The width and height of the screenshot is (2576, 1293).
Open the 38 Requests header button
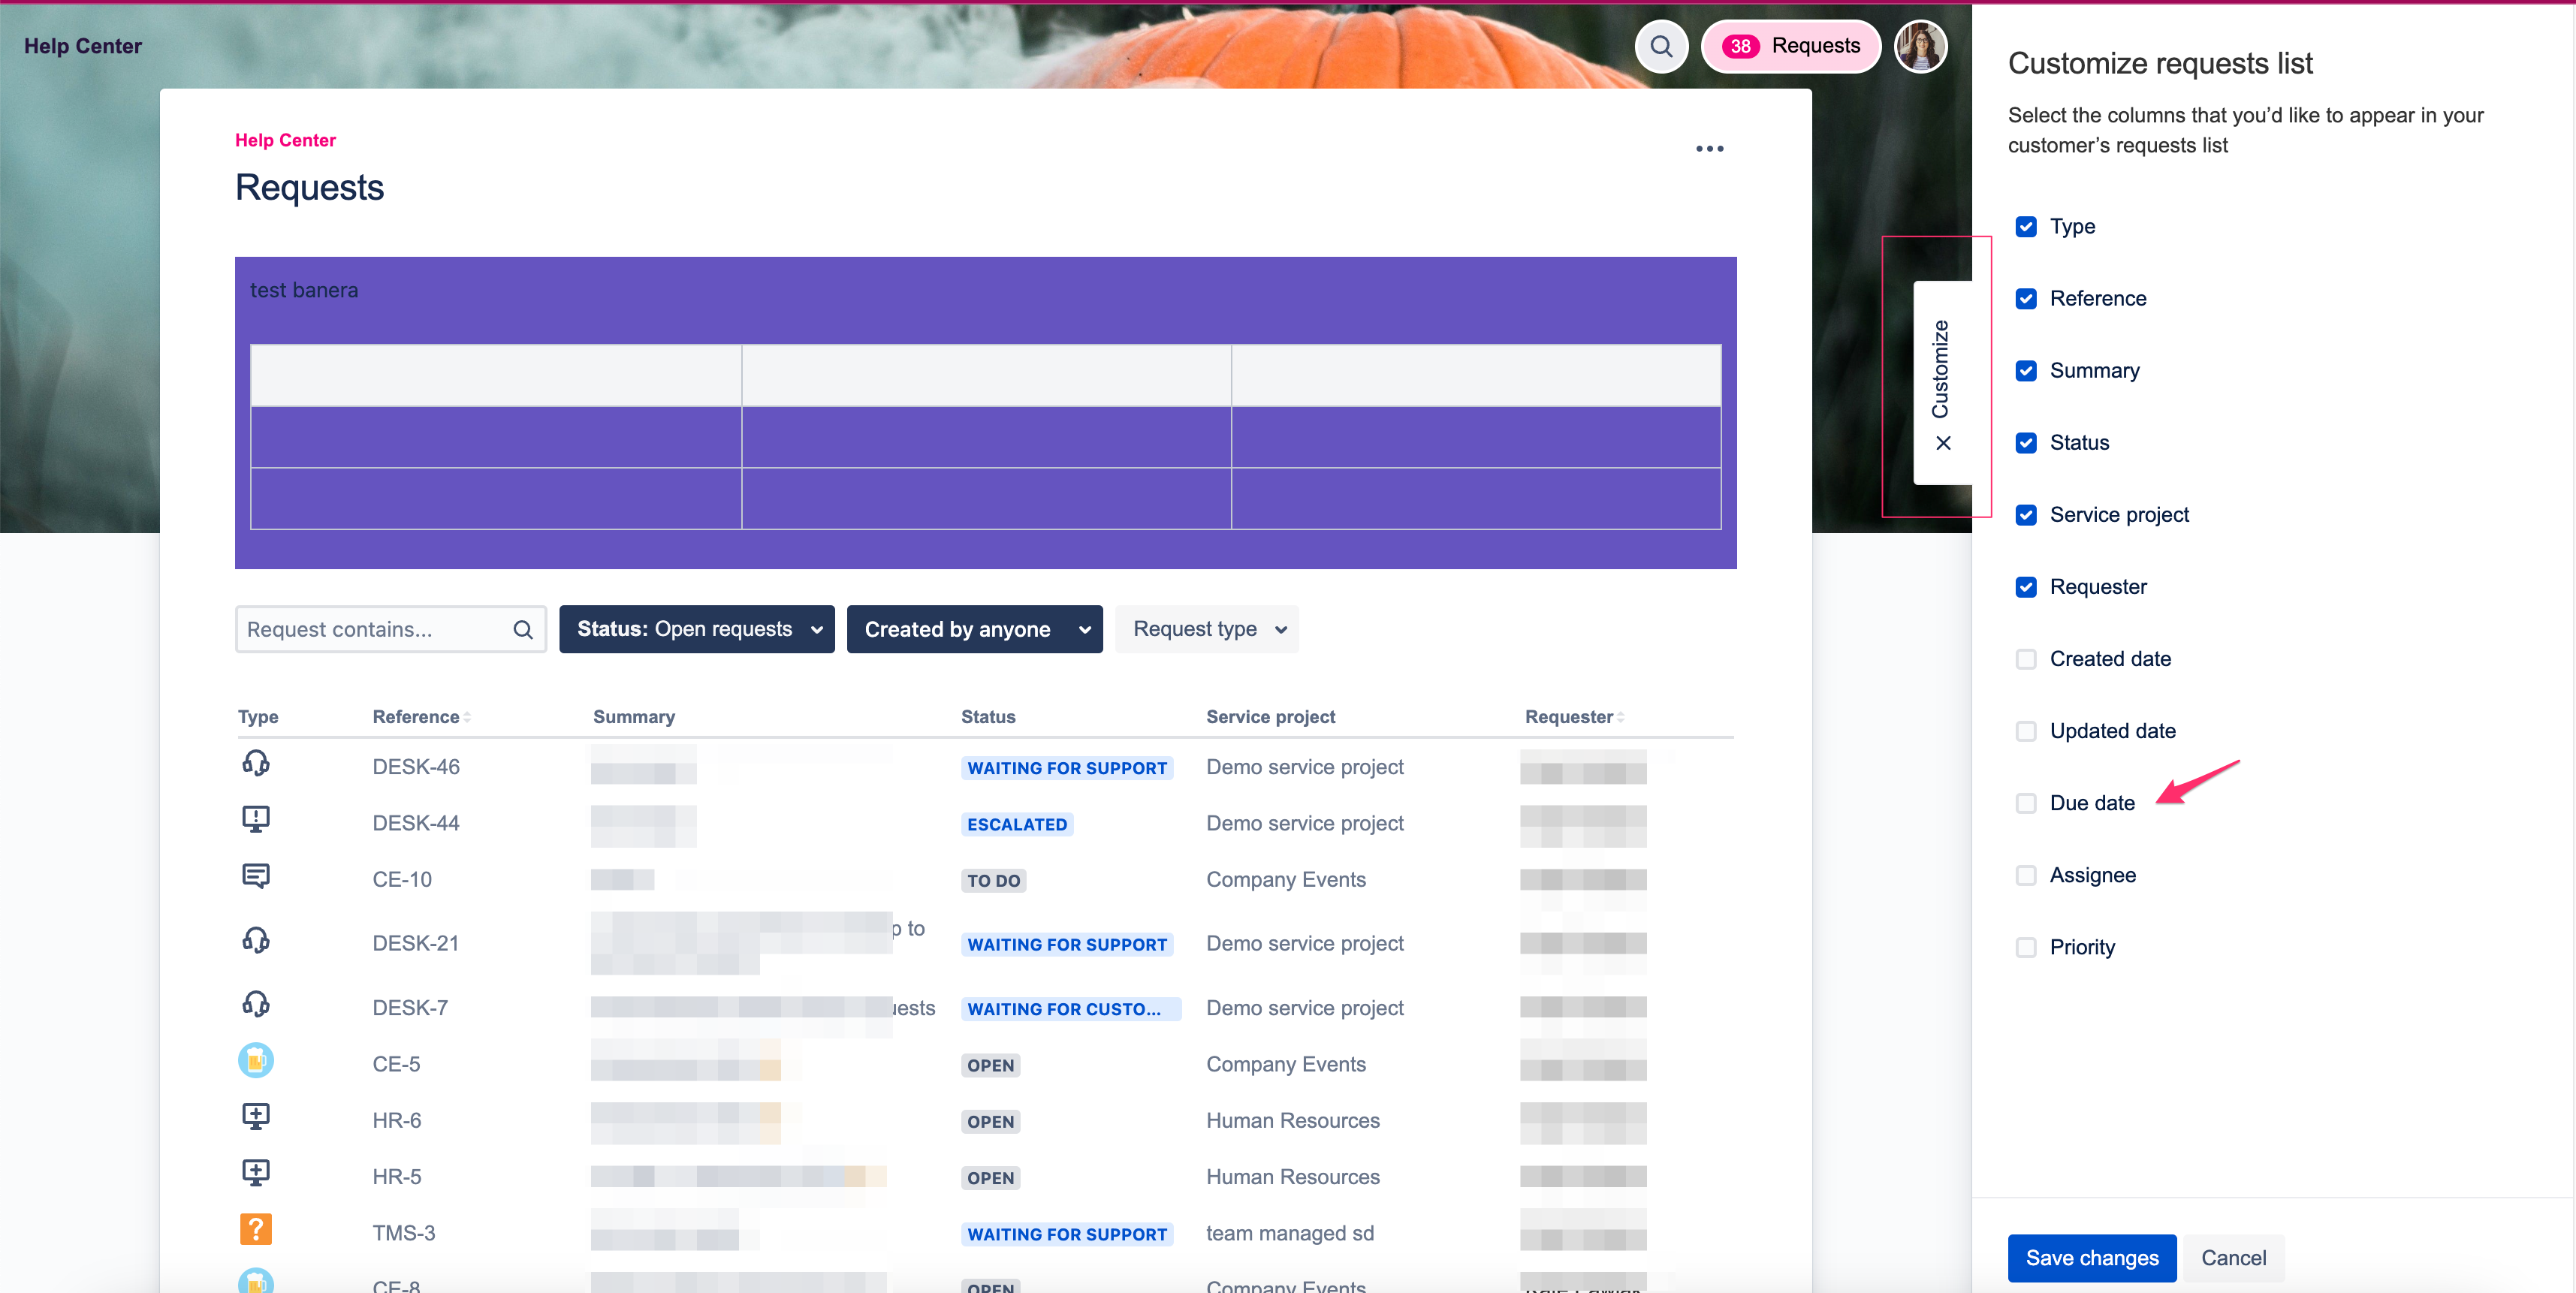point(1790,46)
